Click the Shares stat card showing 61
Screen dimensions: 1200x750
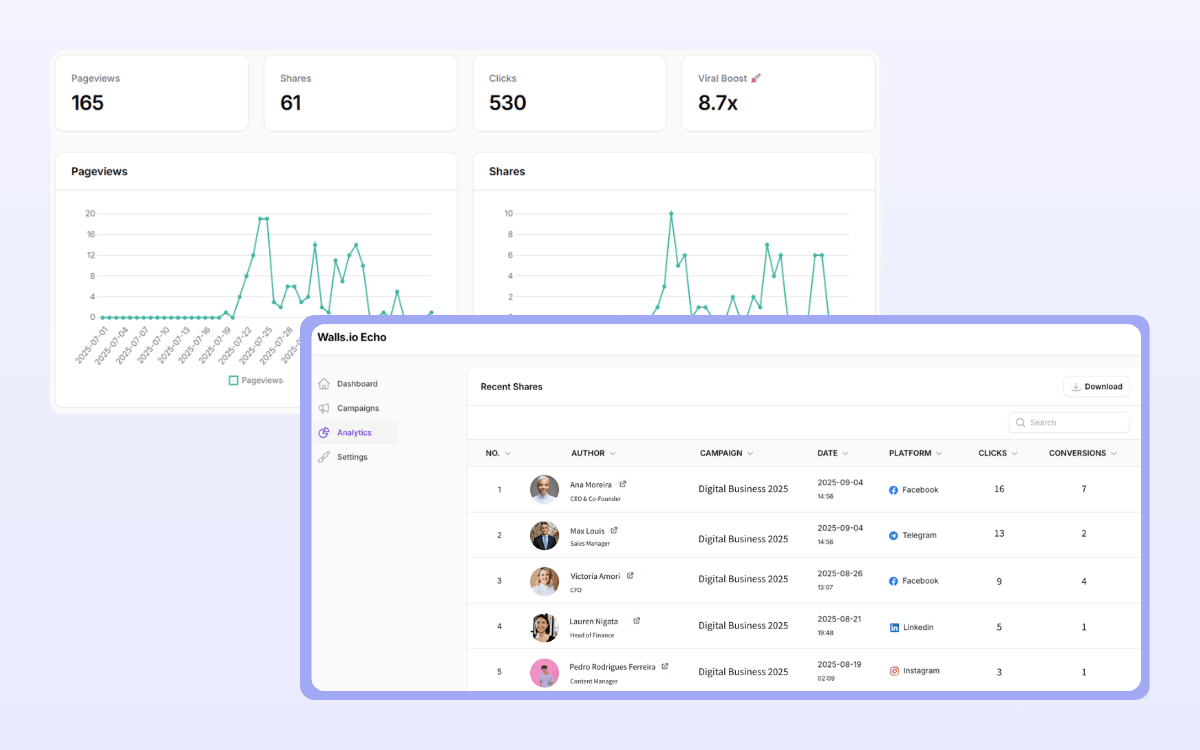click(x=361, y=93)
